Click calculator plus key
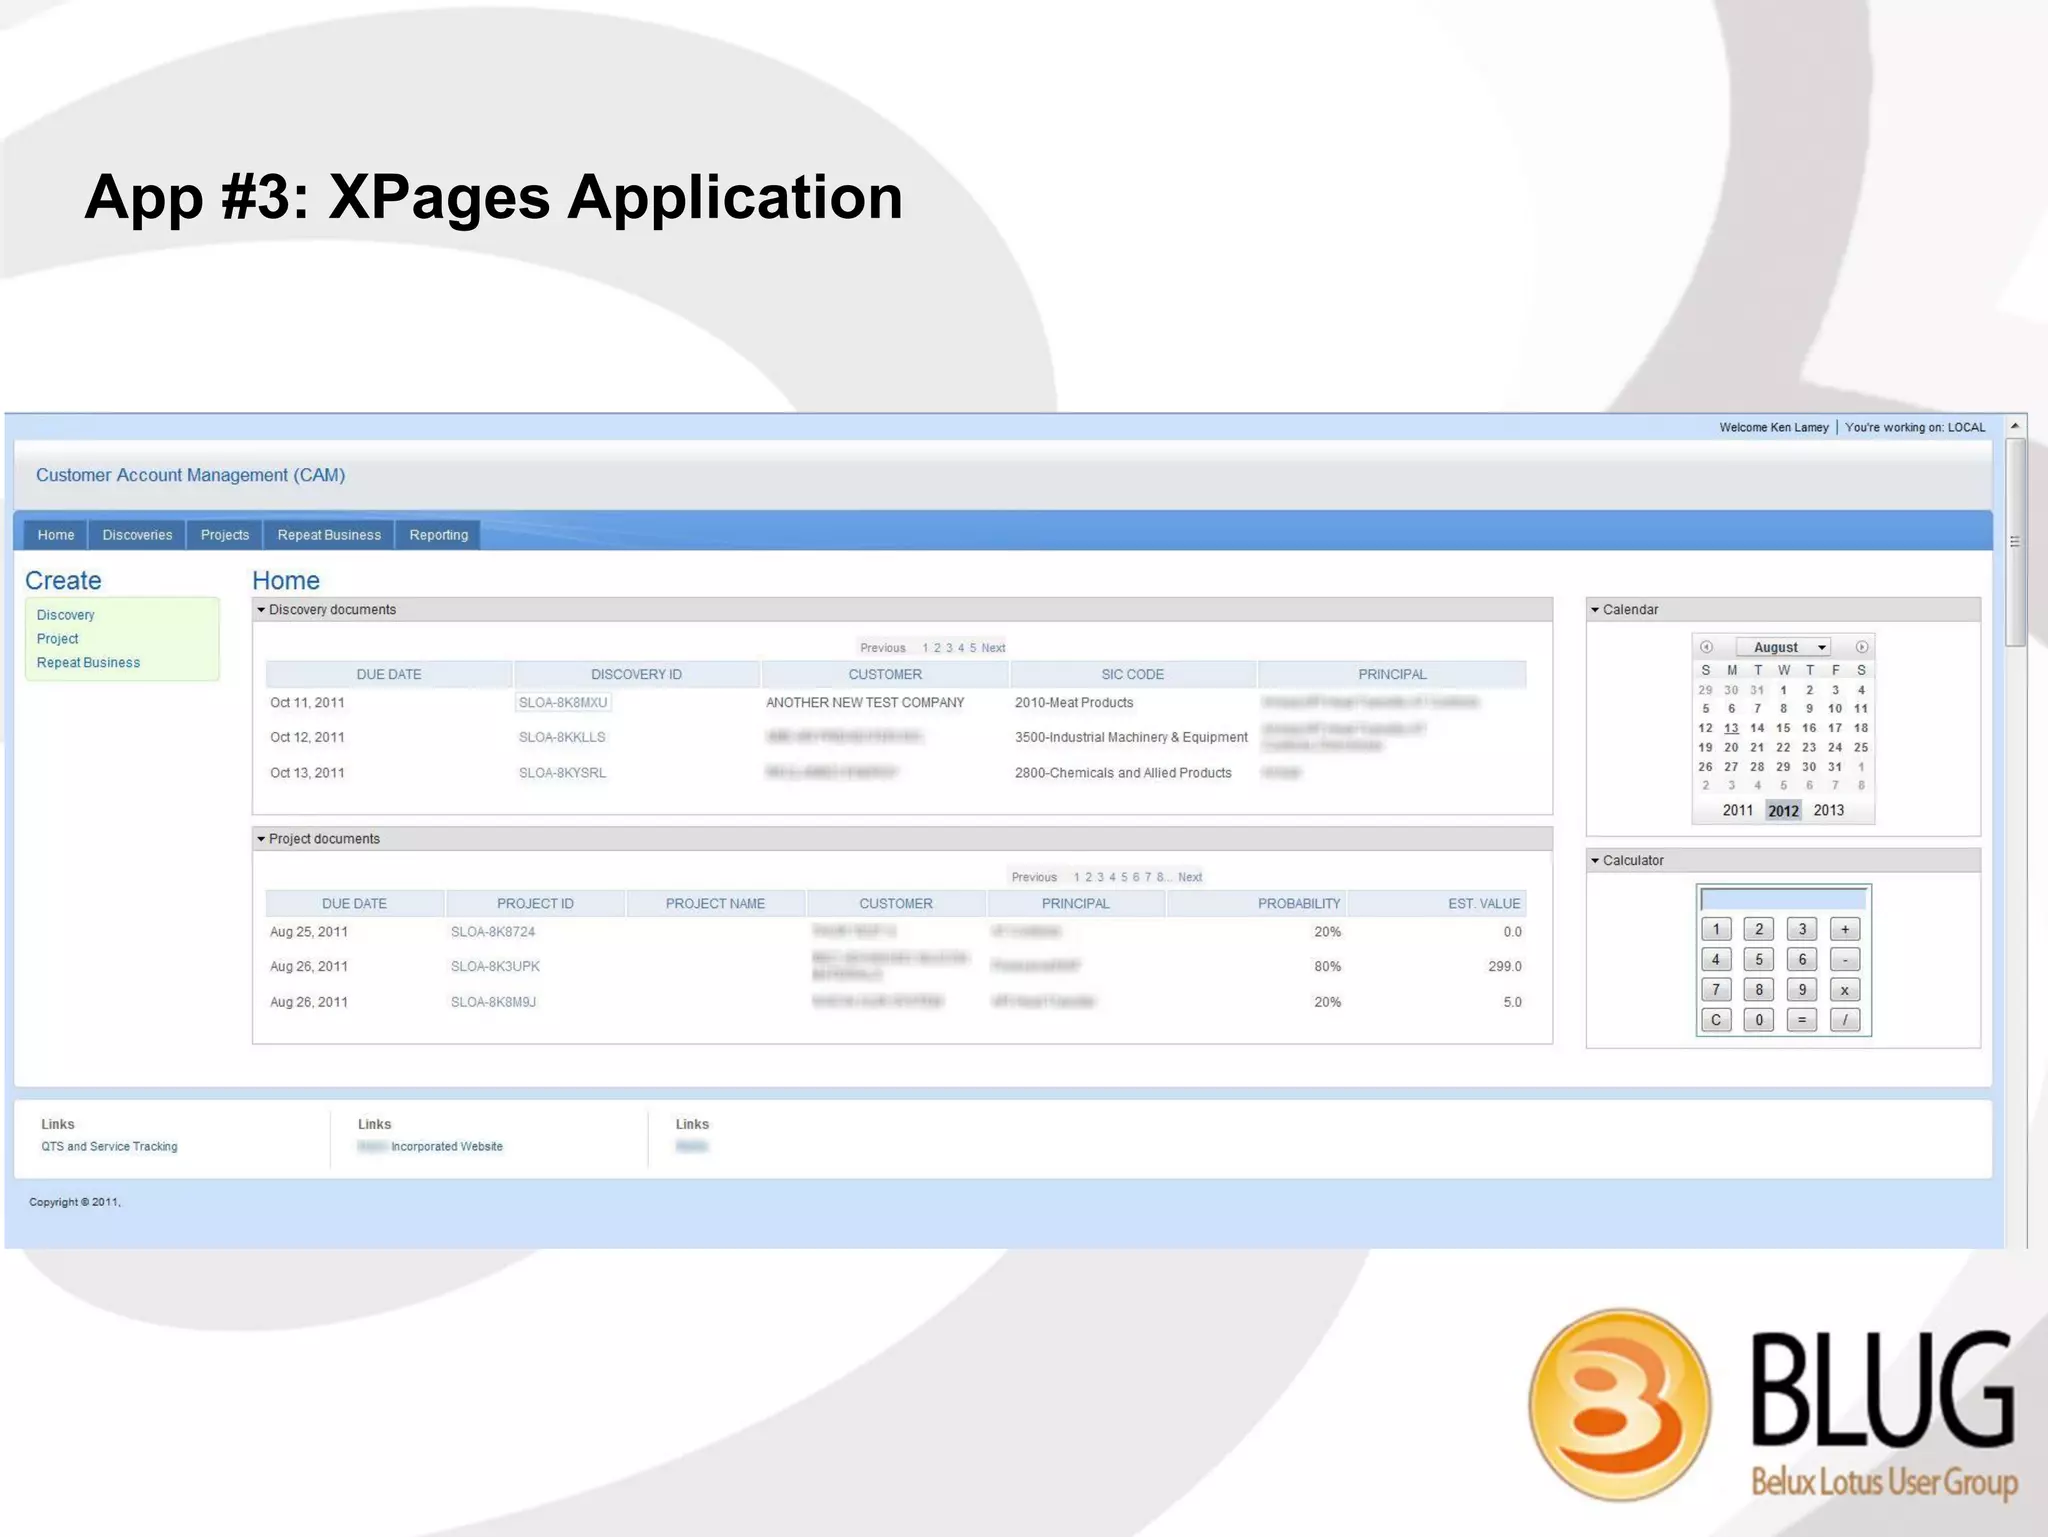 1845,930
